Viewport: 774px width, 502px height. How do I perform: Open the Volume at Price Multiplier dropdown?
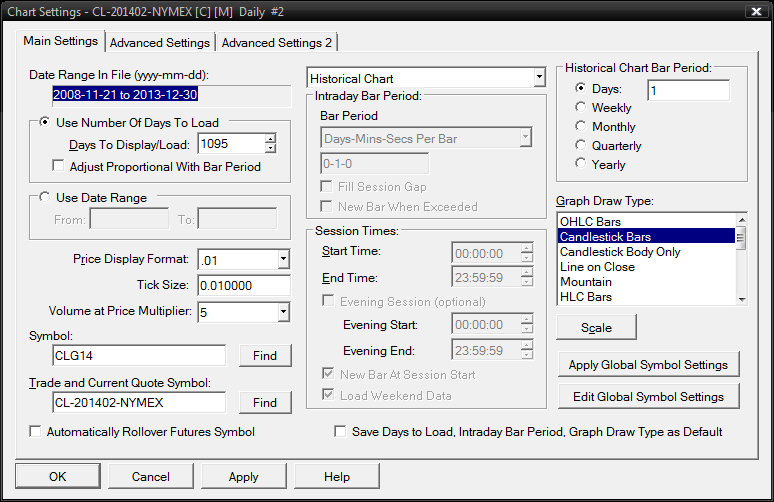click(x=283, y=311)
